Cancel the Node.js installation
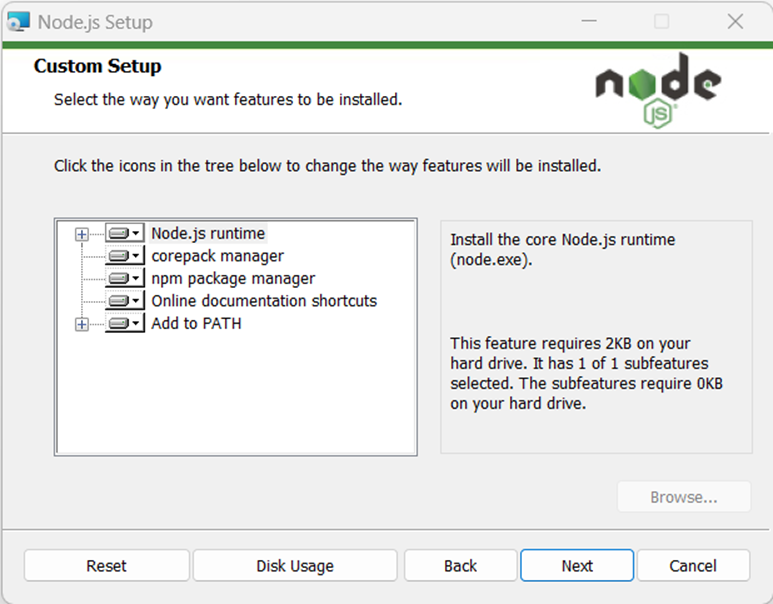This screenshot has height=604, width=773. (x=693, y=566)
